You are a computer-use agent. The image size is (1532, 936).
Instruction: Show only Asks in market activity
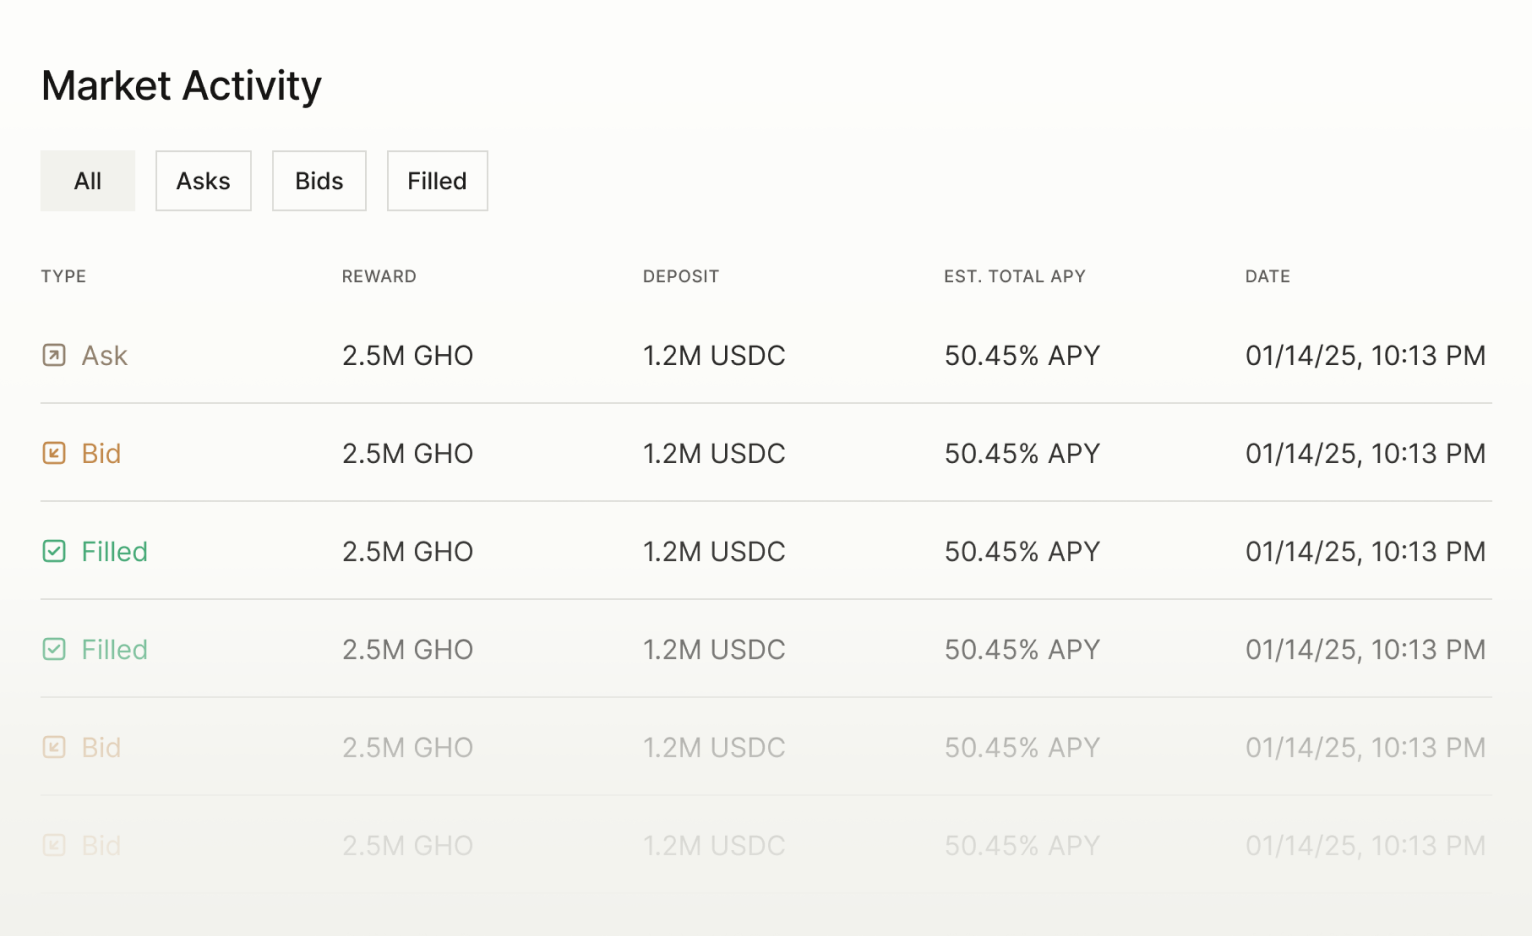[x=203, y=181]
